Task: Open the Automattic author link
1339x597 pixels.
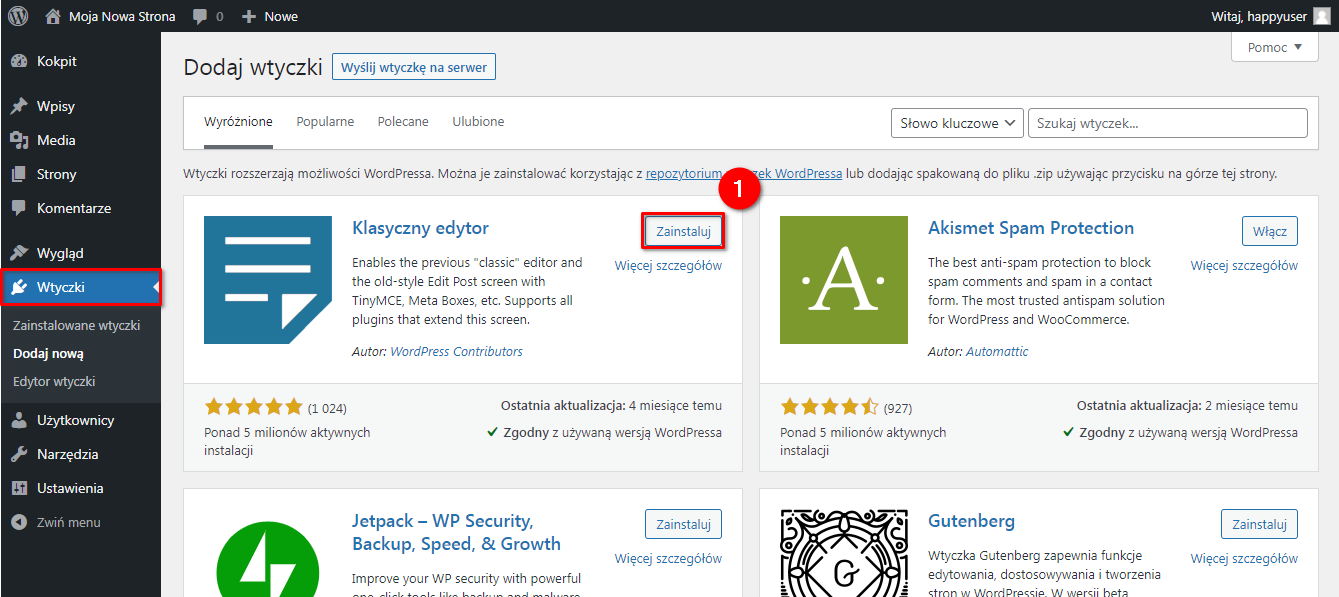Action: 997,351
